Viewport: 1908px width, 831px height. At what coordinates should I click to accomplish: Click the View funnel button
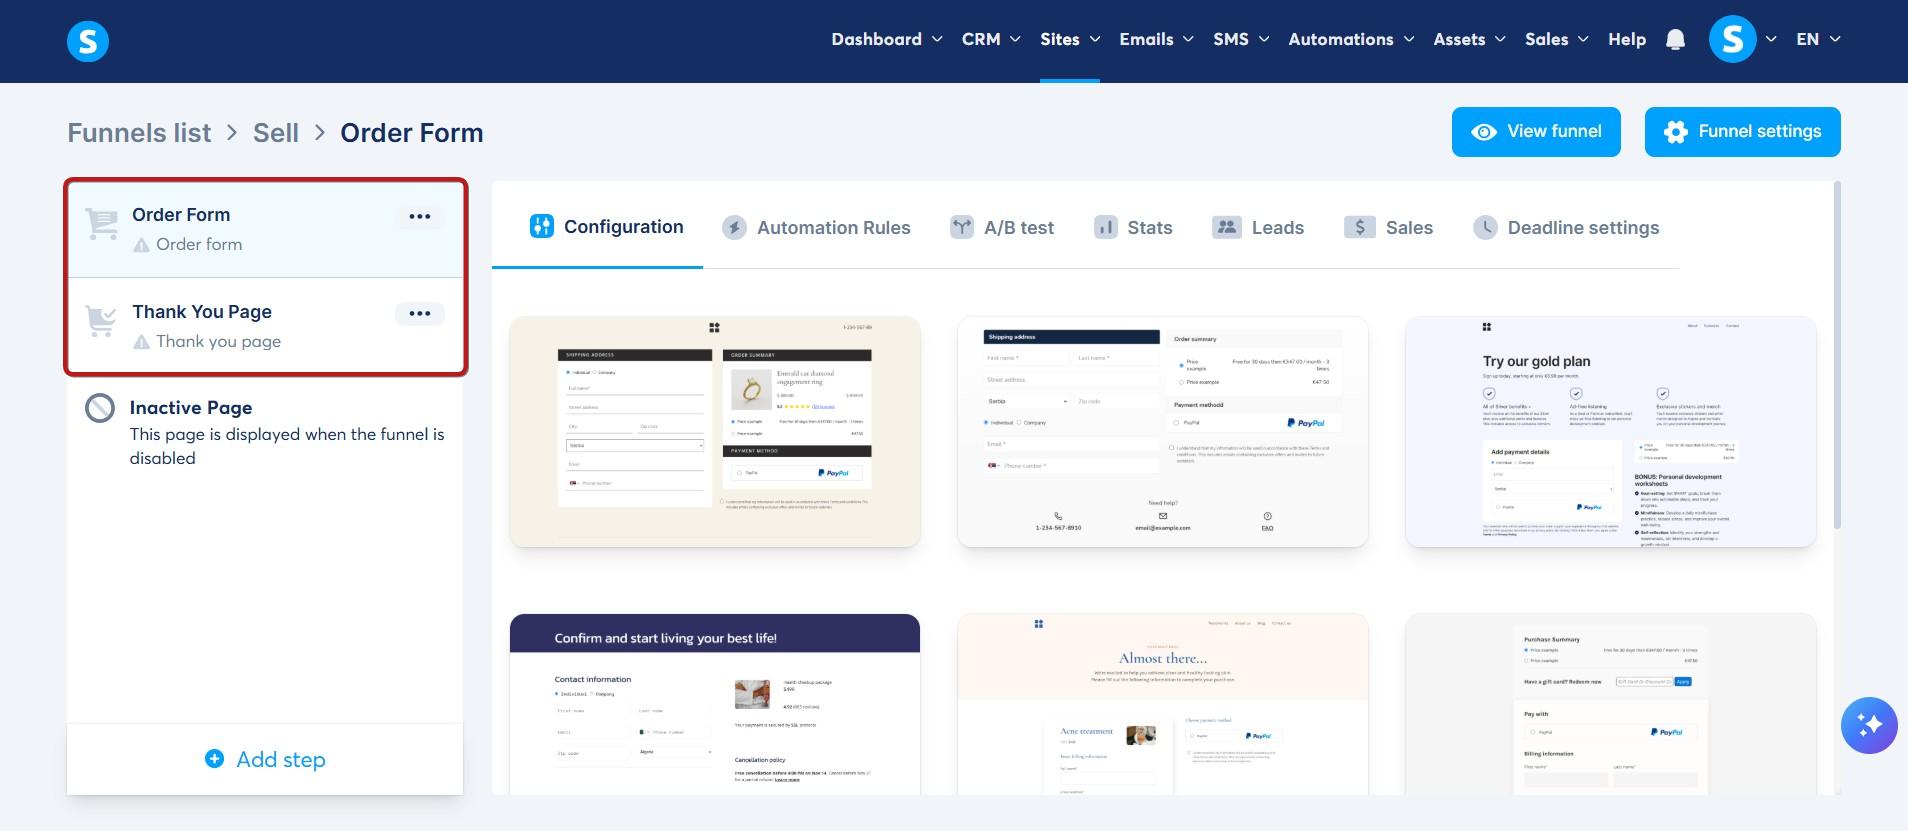tap(1536, 132)
